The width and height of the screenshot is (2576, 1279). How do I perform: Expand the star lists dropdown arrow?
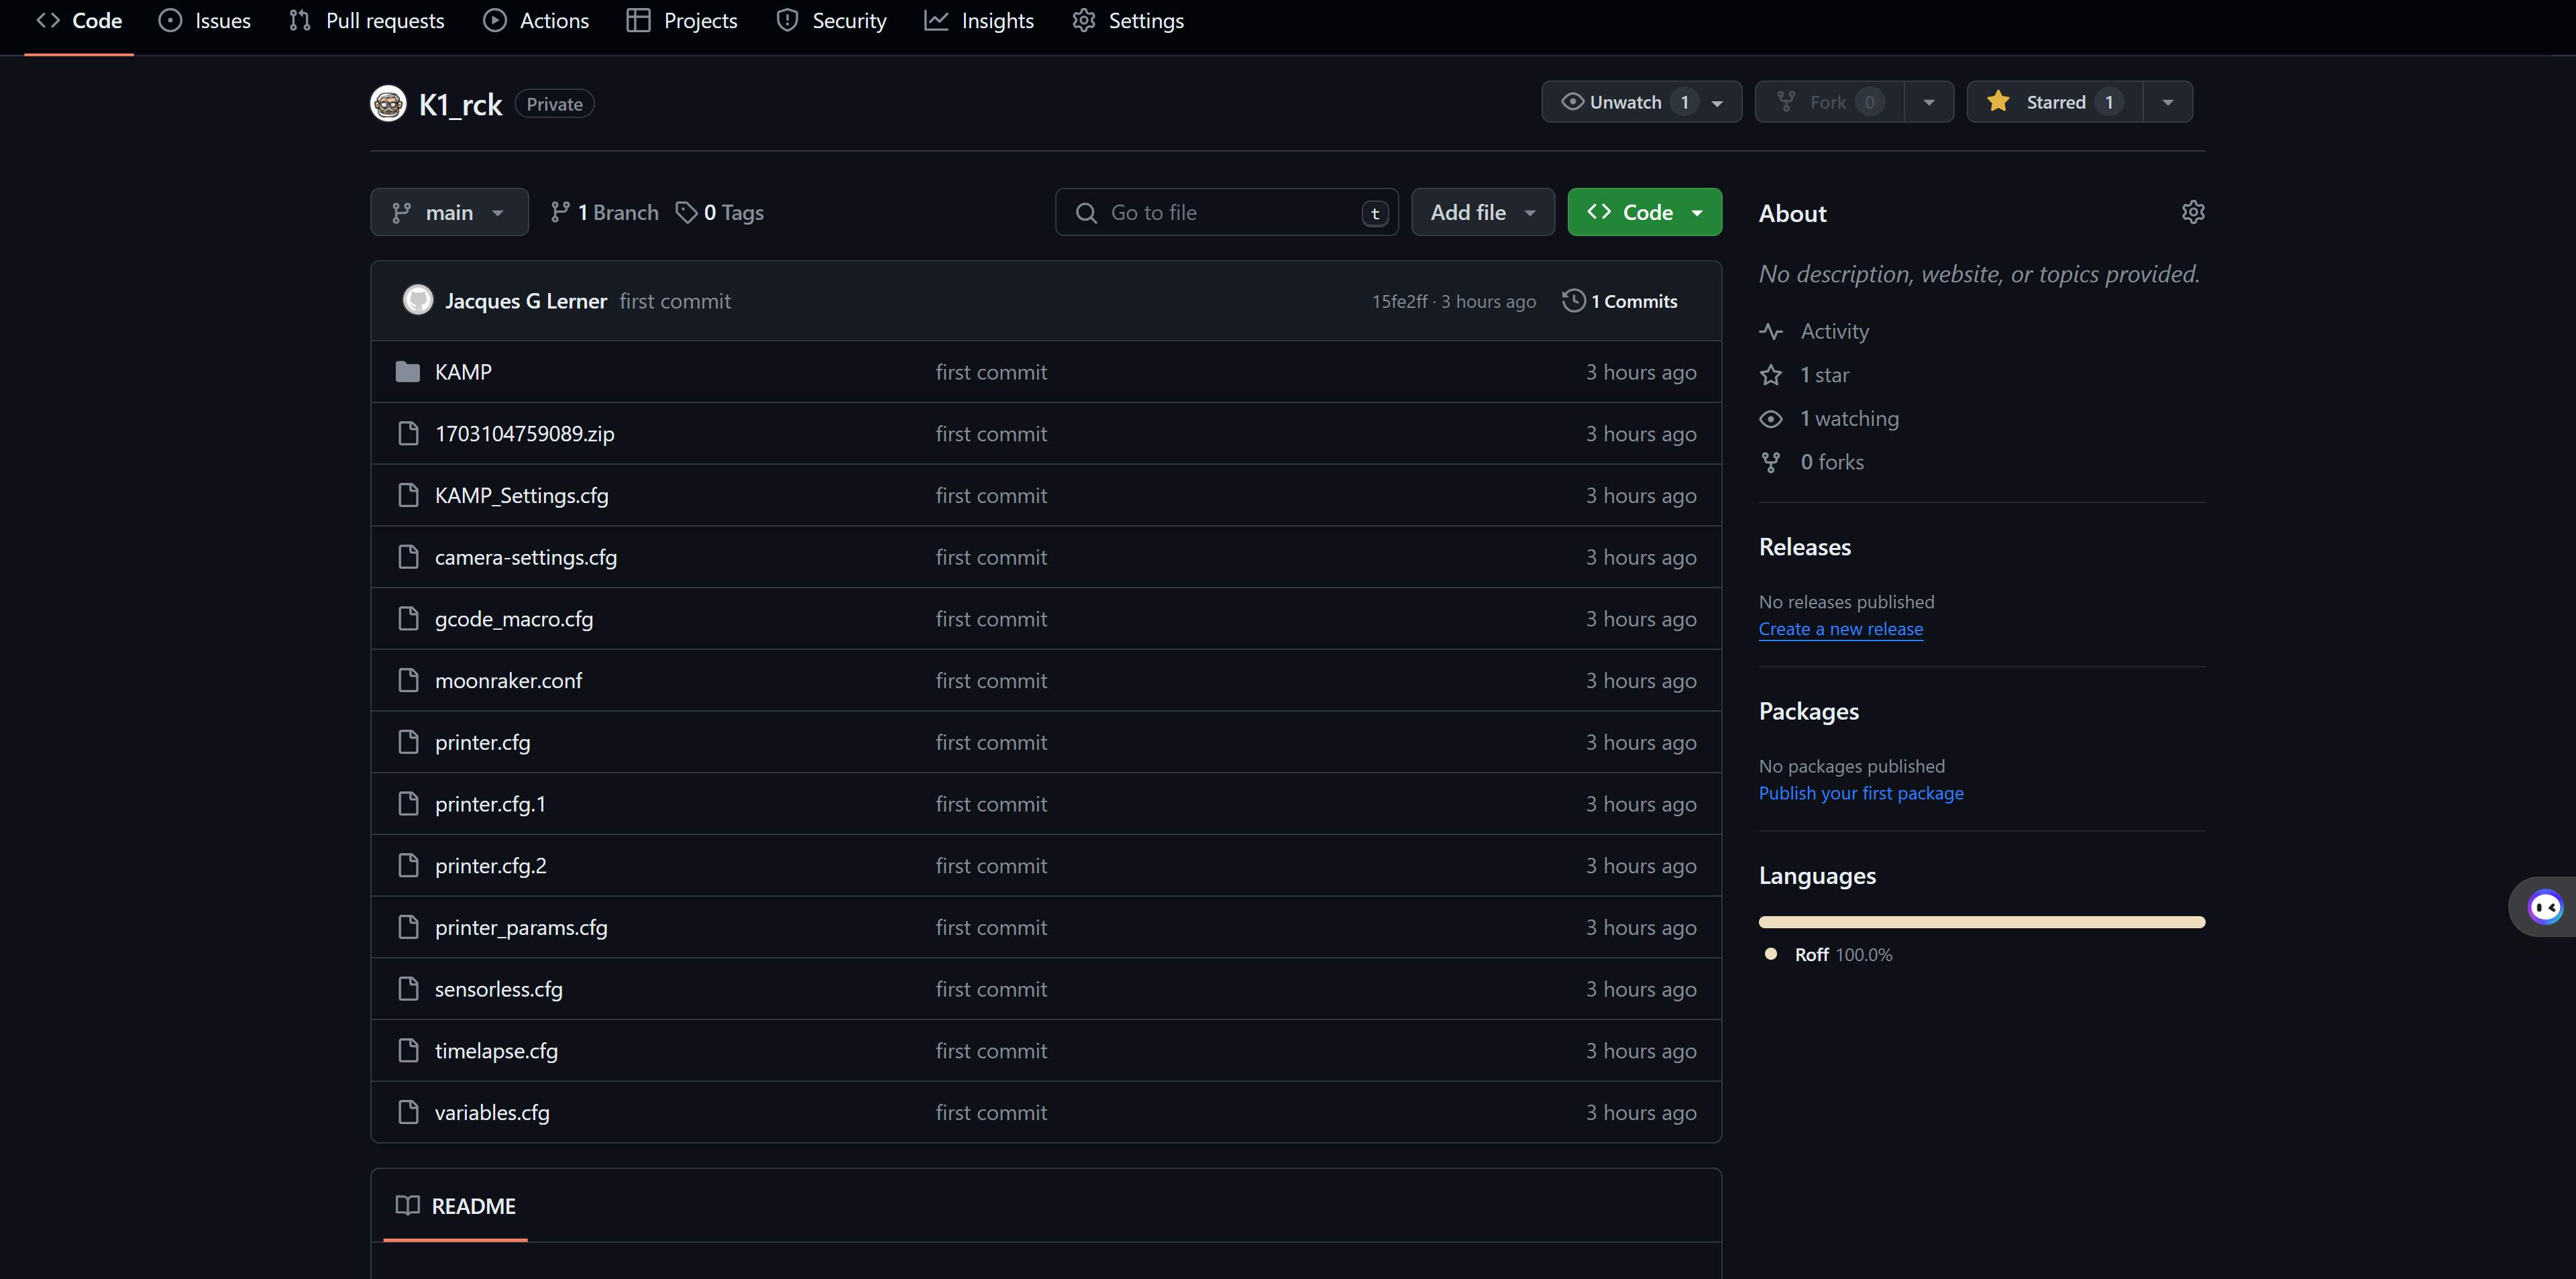pos(2168,102)
